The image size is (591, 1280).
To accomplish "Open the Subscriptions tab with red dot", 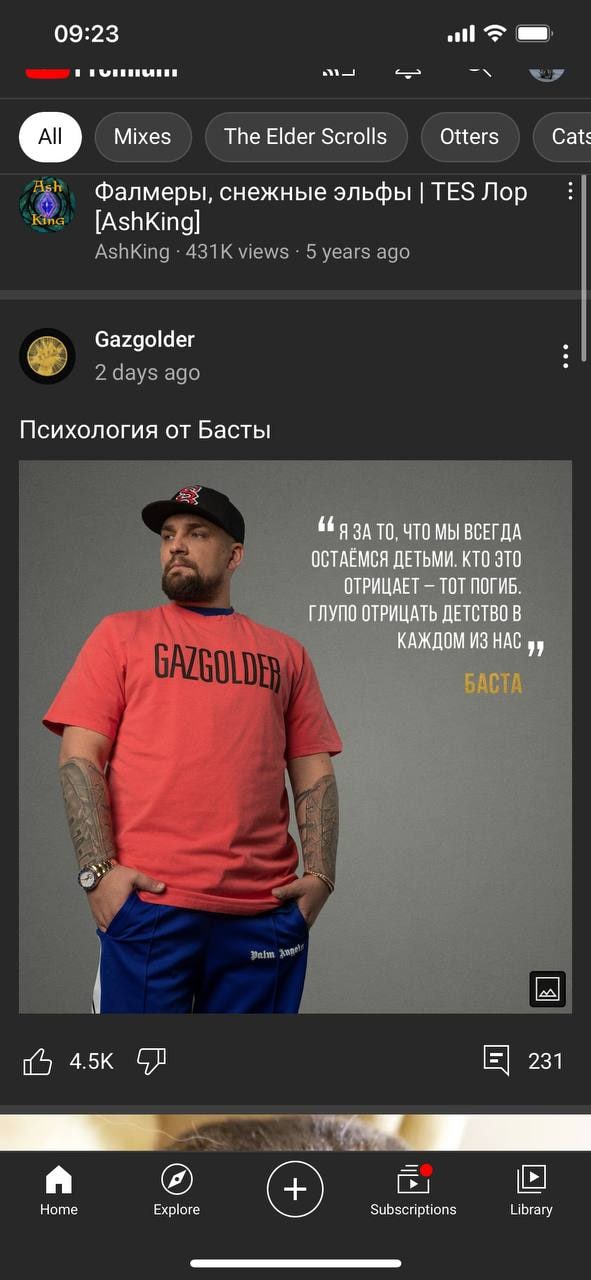I will point(413,1189).
